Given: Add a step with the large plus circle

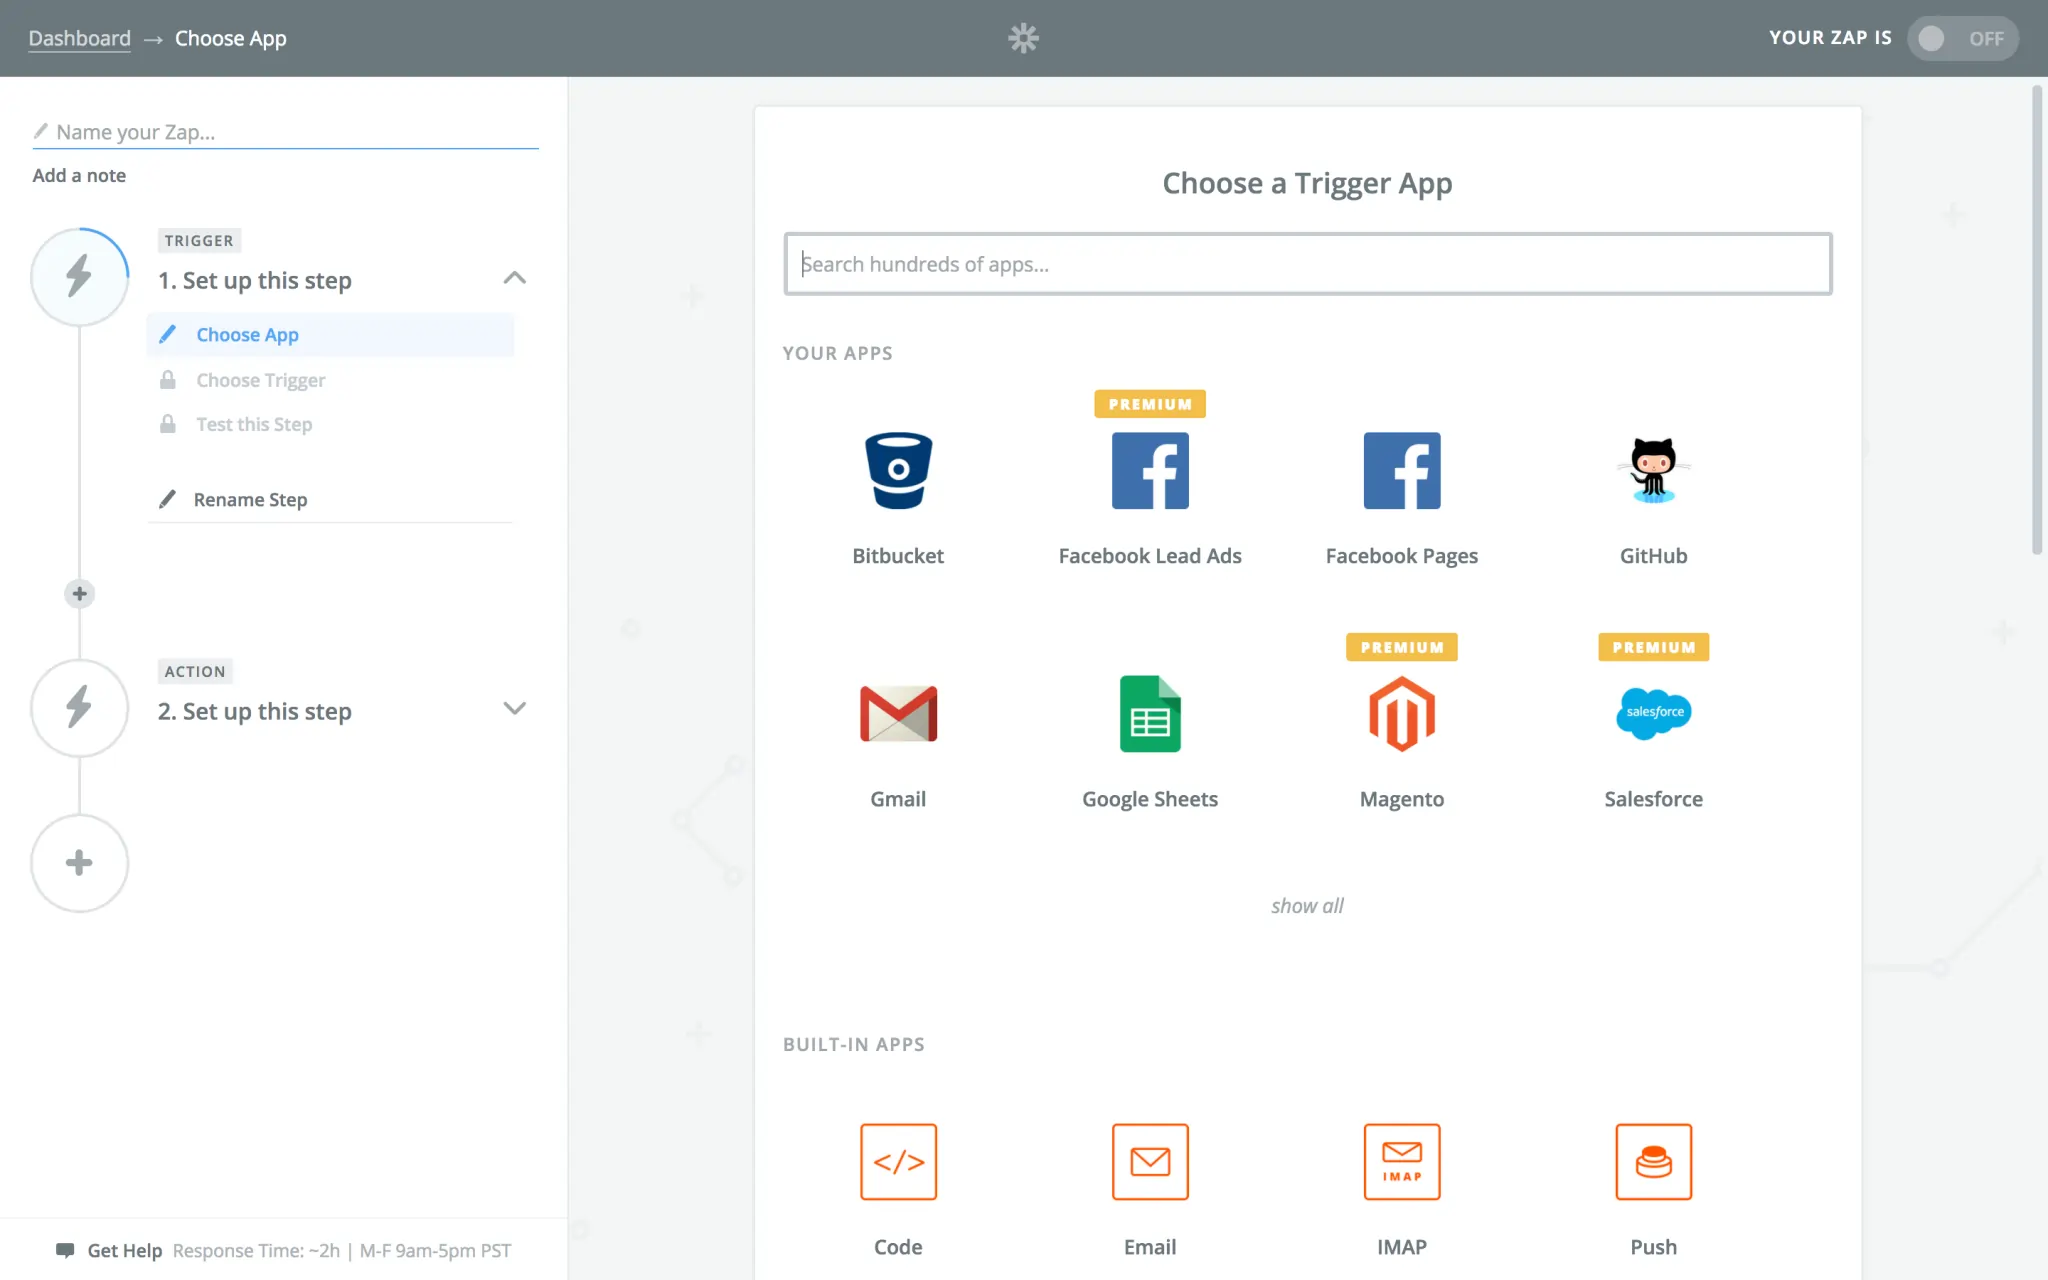Looking at the screenshot, I should pos(79,863).
